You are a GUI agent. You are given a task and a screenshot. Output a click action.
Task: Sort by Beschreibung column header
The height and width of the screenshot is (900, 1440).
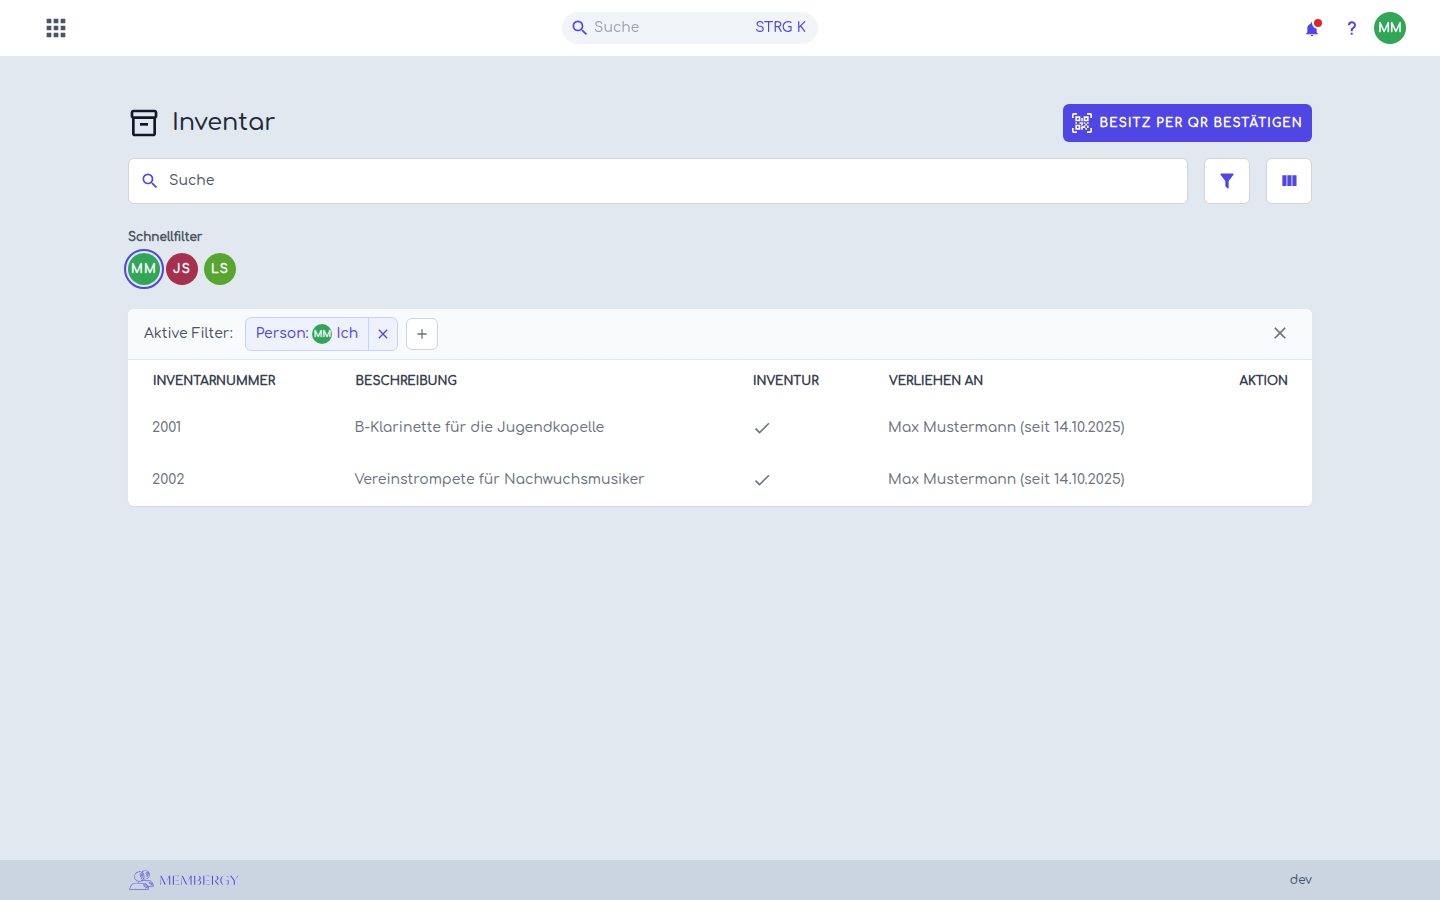pyautogui.click(x=406, y=380)
